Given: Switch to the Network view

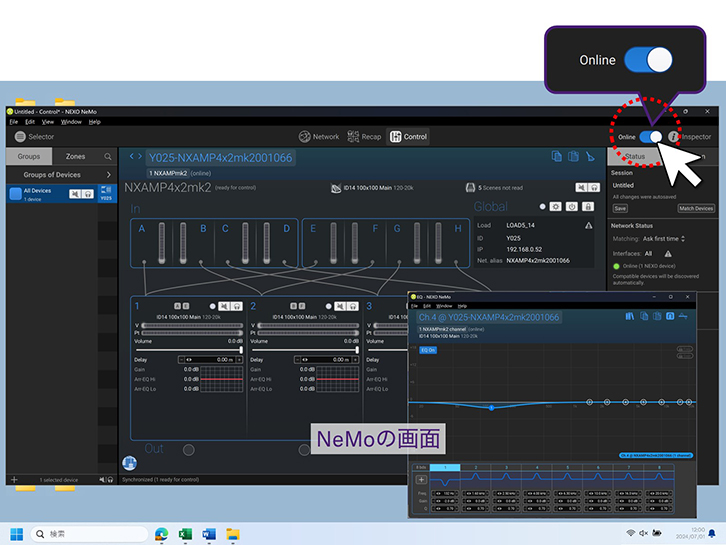Looking at the screenshot, I should tap(319, 136).
